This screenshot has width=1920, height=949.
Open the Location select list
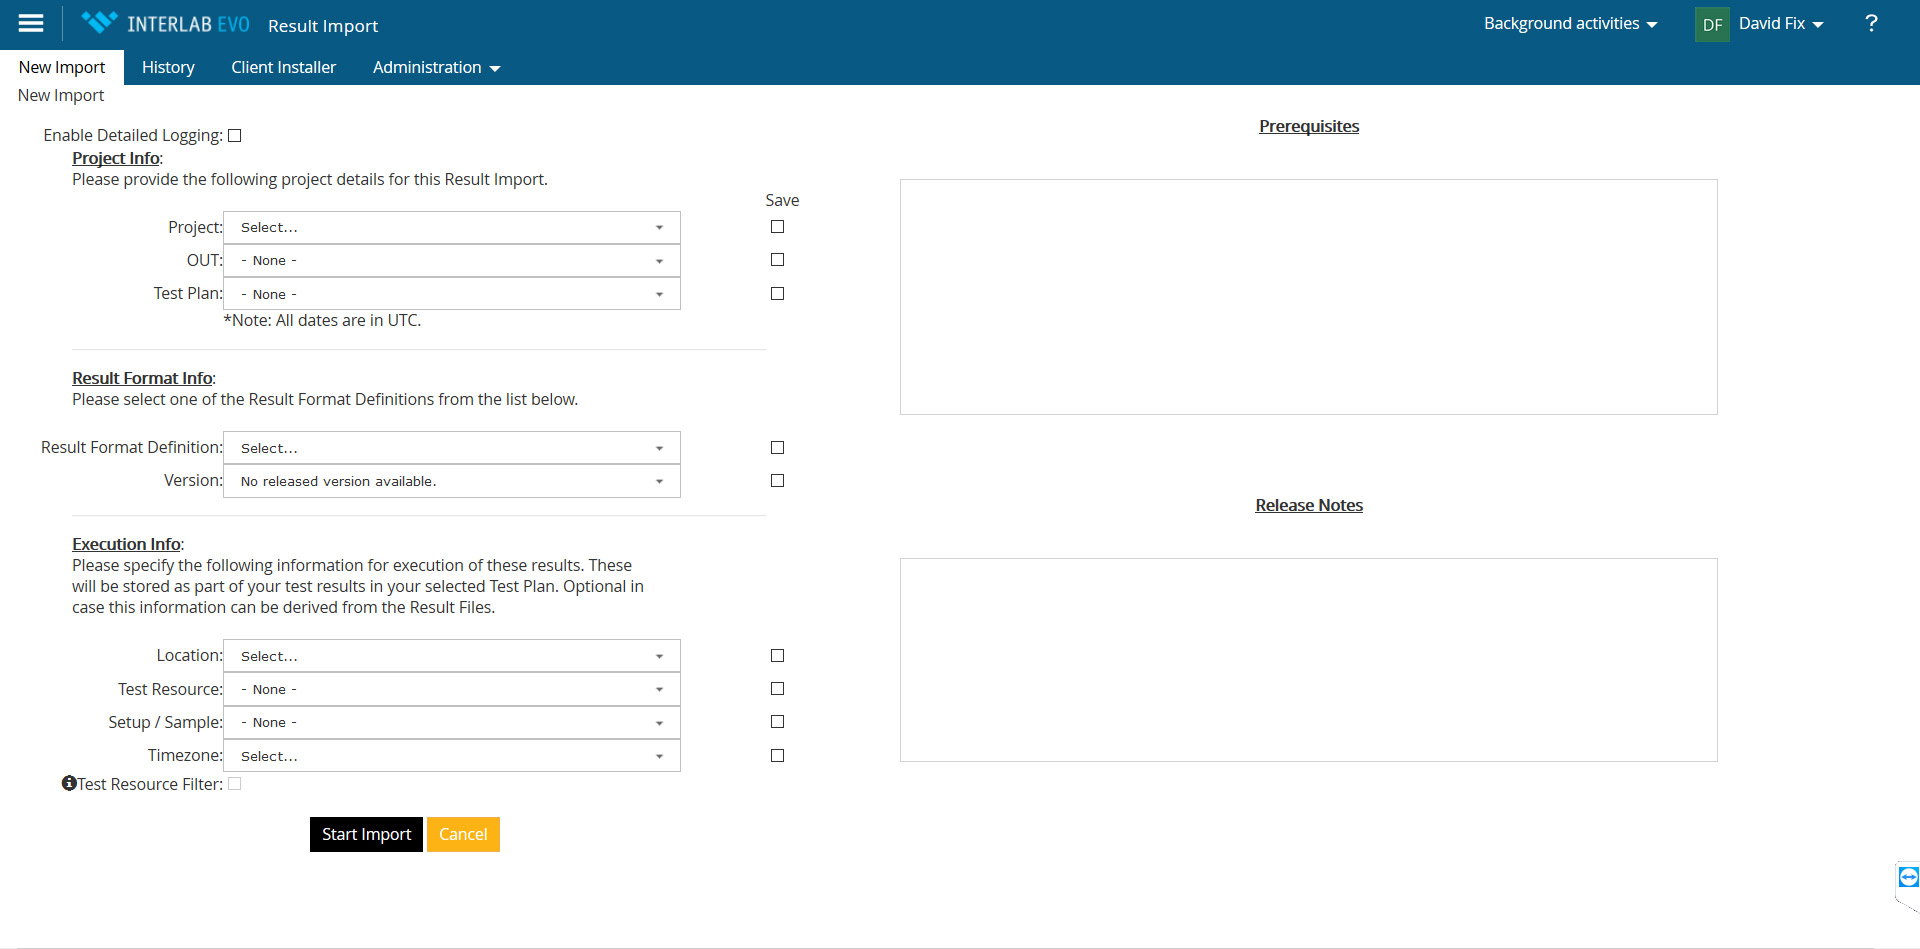tap(451, 656)
